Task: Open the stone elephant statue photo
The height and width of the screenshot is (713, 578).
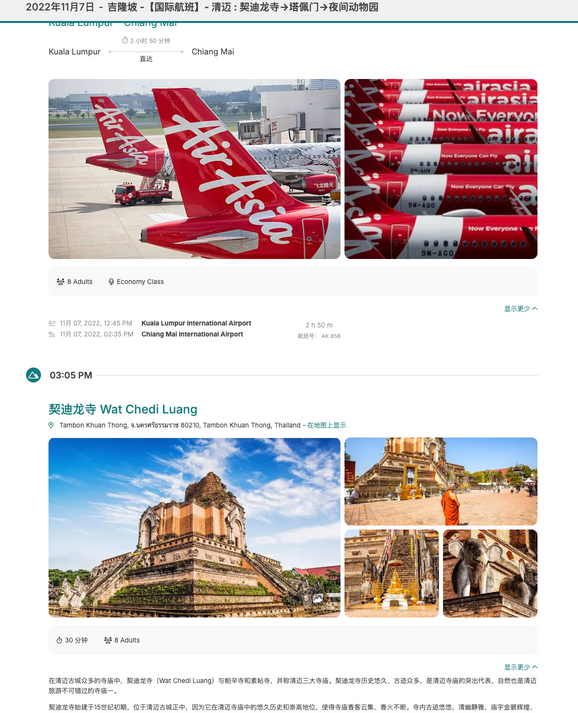Action: click(490, 573)
